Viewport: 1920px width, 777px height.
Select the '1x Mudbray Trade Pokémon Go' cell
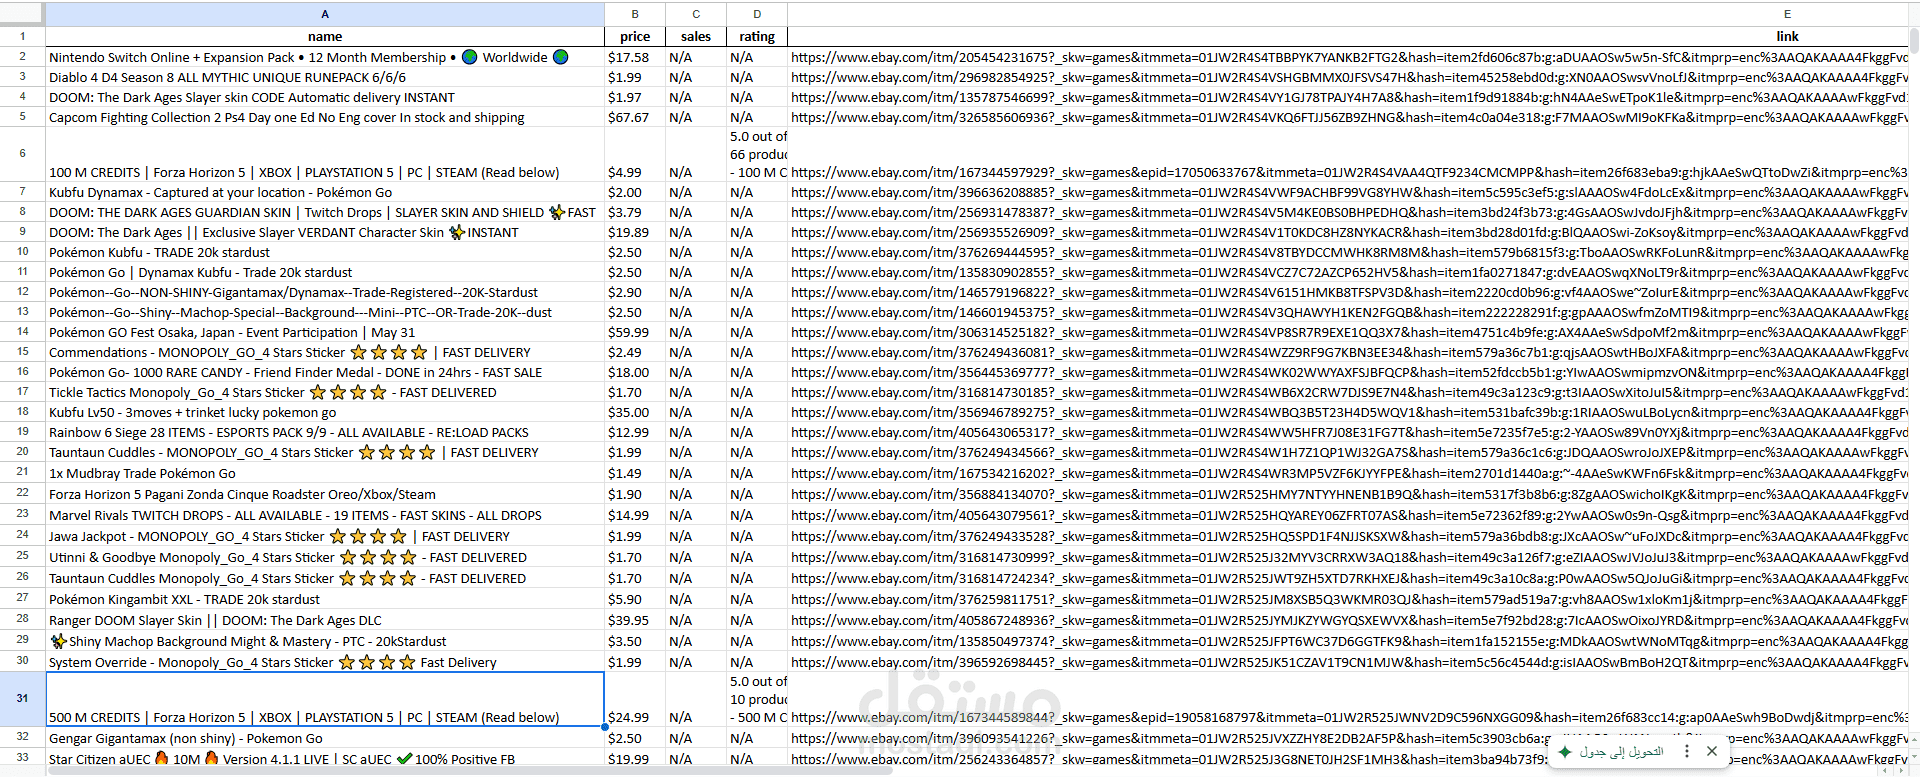[x=325, y=473]
